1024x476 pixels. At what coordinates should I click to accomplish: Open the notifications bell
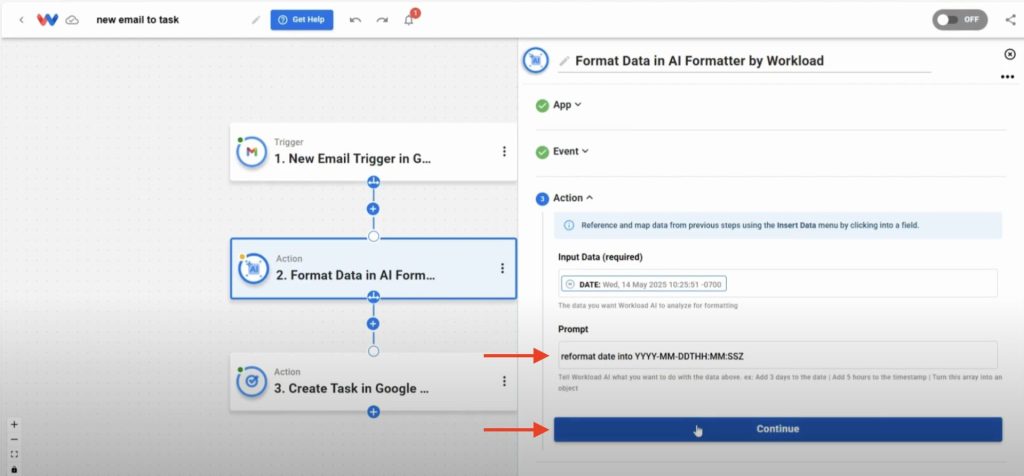(x=409, y=20)
